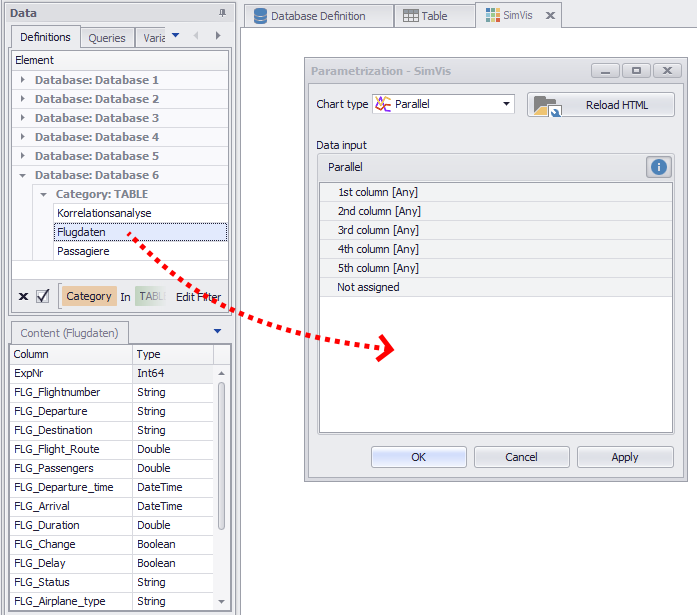The height and width of the screenshot is (615, 697).
Task: Collapse the Category: TABLE node
Action: (x=44, y=194)
